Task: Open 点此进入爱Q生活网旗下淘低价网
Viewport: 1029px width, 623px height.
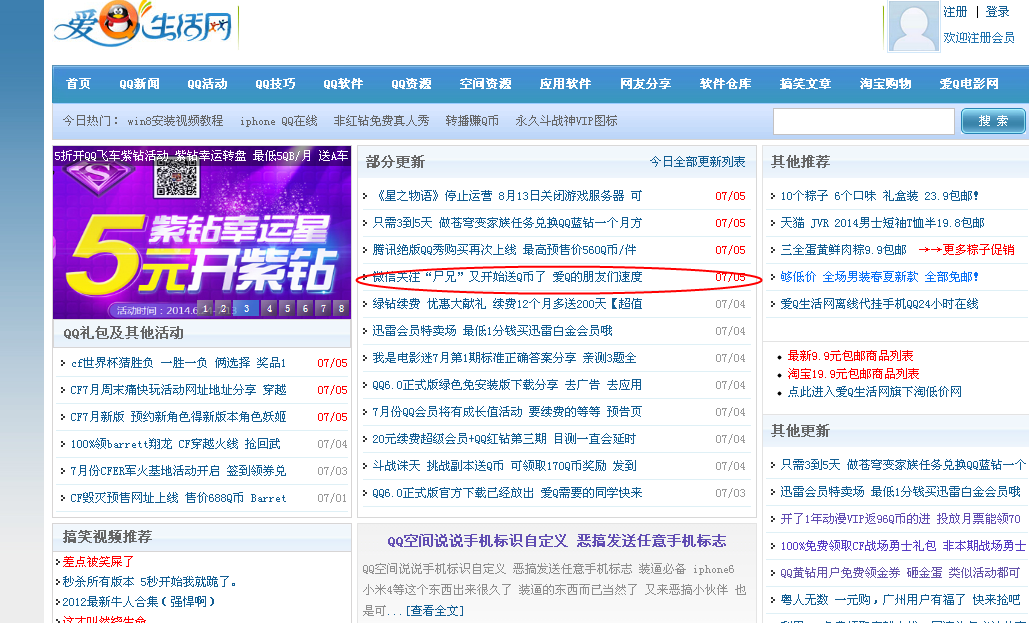Action: pos(874,391)
